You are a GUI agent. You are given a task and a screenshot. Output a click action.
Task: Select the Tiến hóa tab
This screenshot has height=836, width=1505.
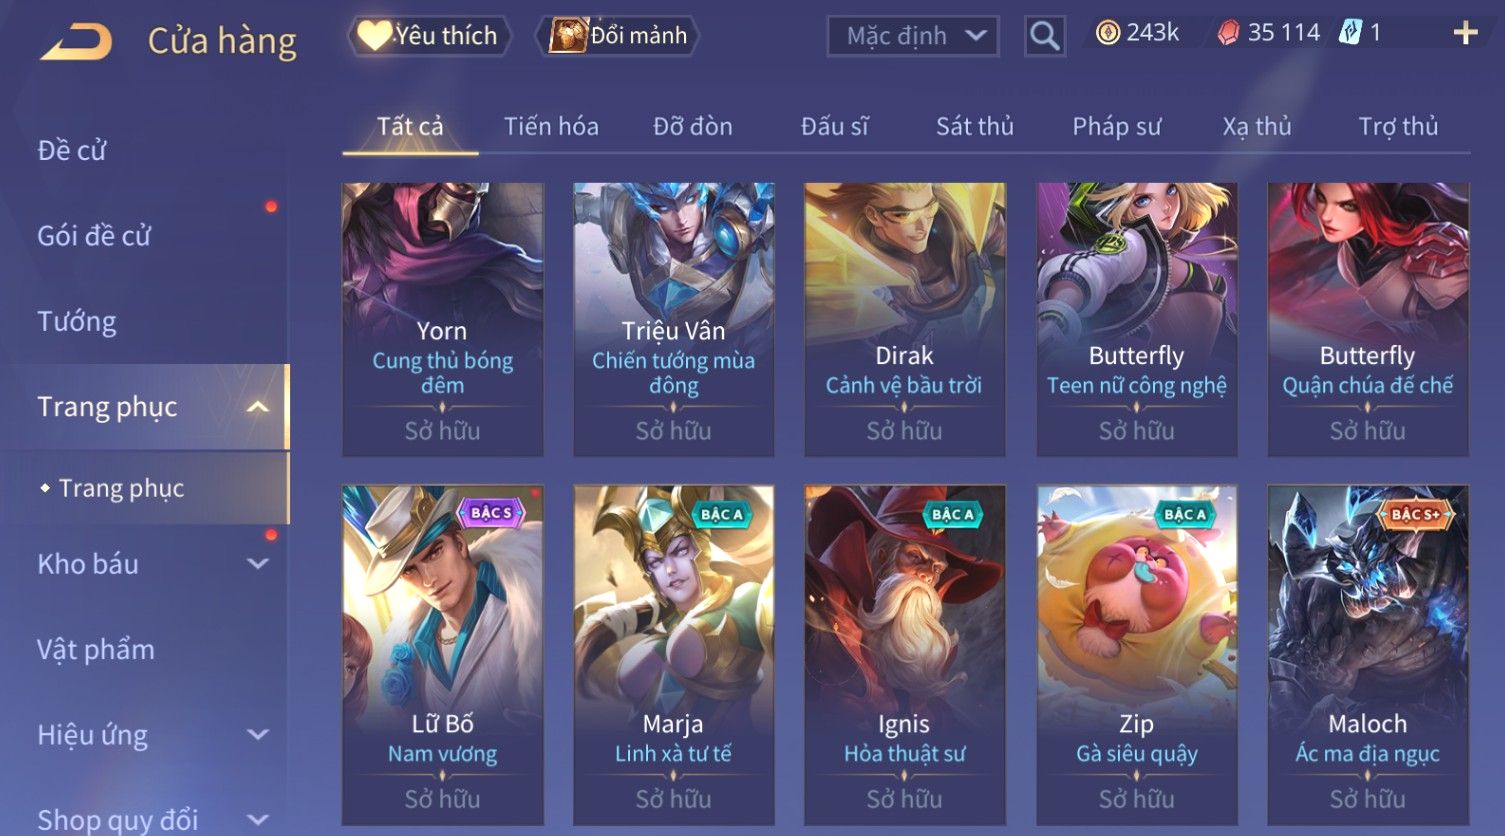coord(551,126)
